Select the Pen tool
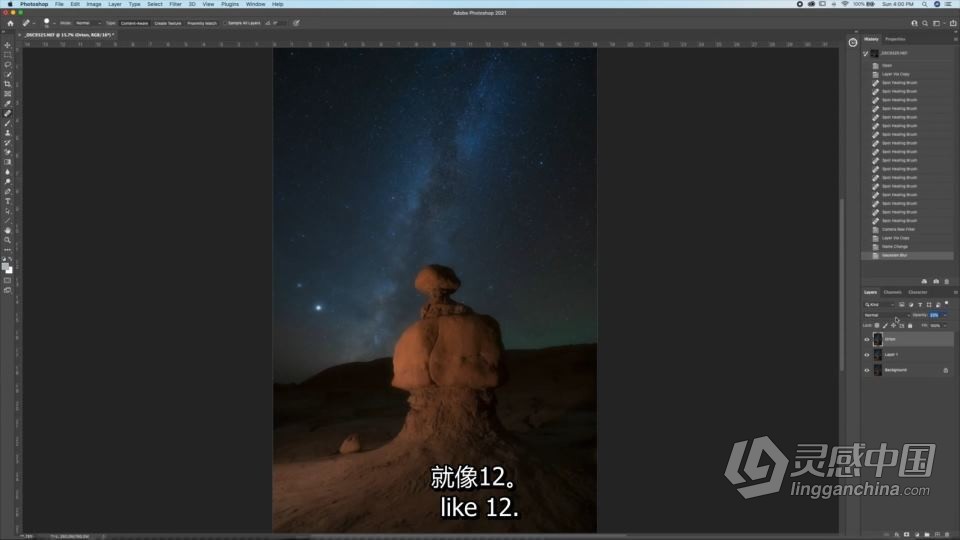The width and height of the screenshot is (960, 540). pyautogui.click(x=7, y=192)
